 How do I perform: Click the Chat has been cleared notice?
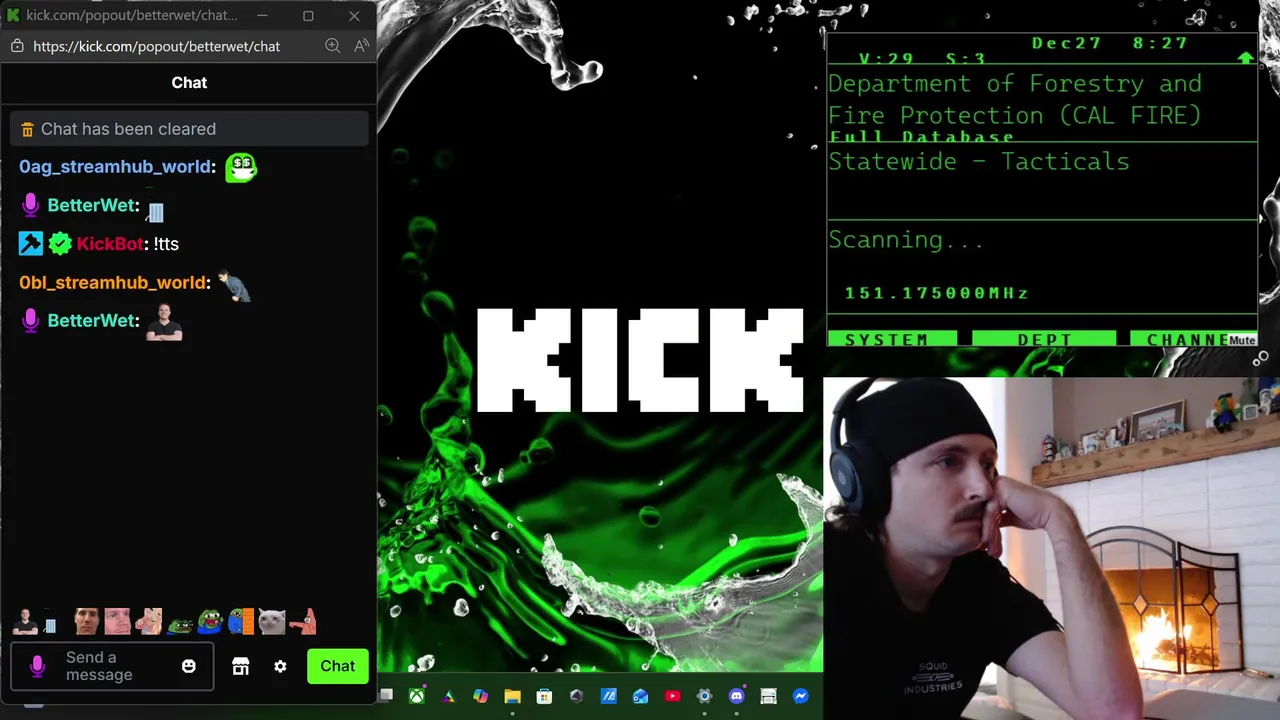[189, 129]
